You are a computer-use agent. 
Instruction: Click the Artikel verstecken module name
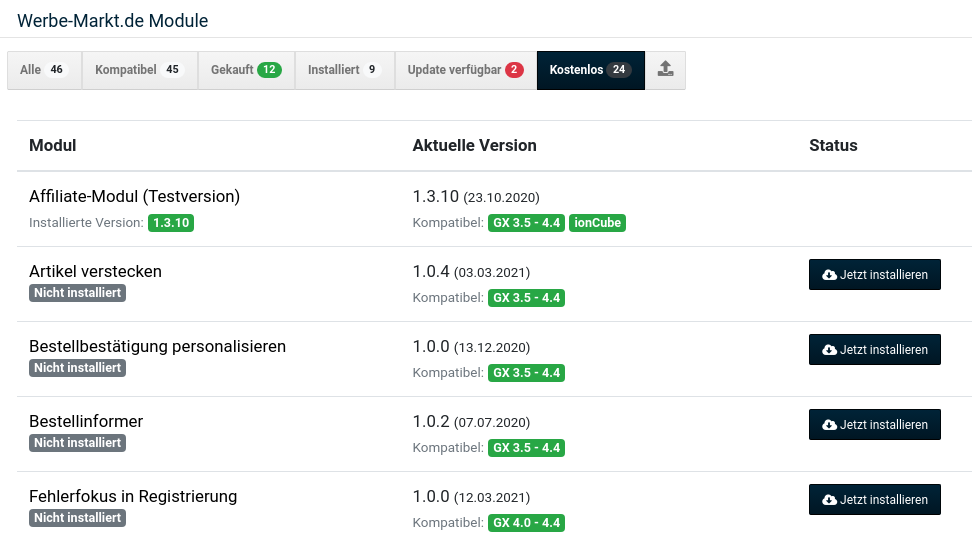(x=95, y=272)
